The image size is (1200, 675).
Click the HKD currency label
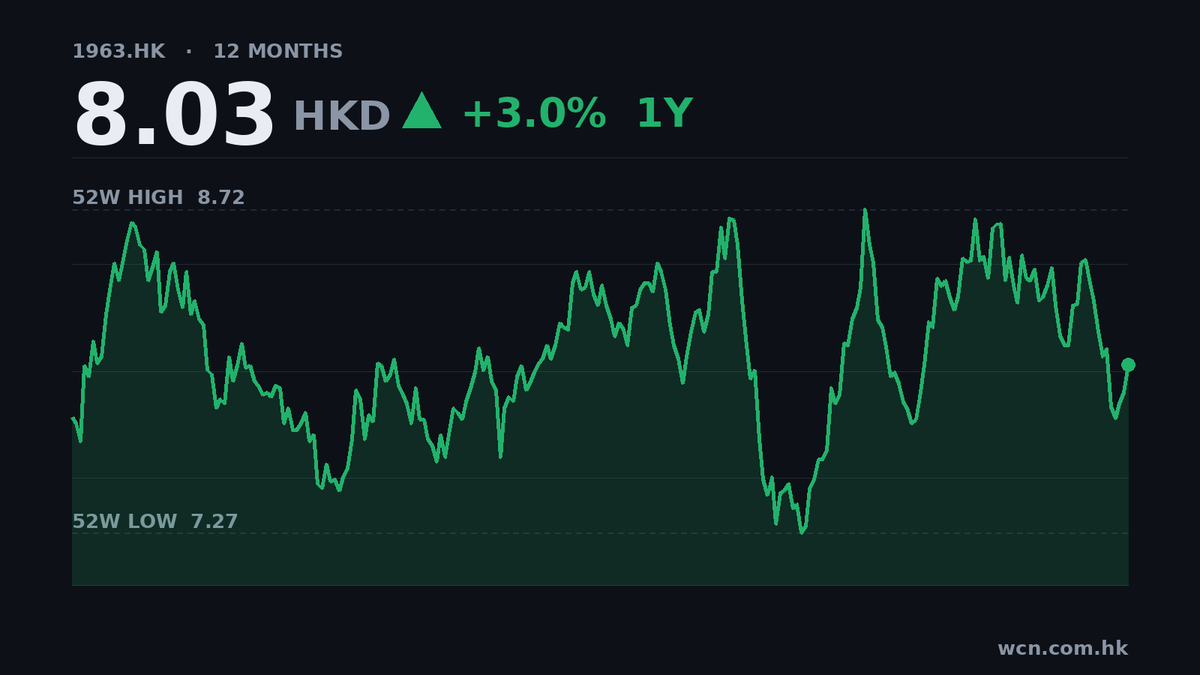click(341, 116)
